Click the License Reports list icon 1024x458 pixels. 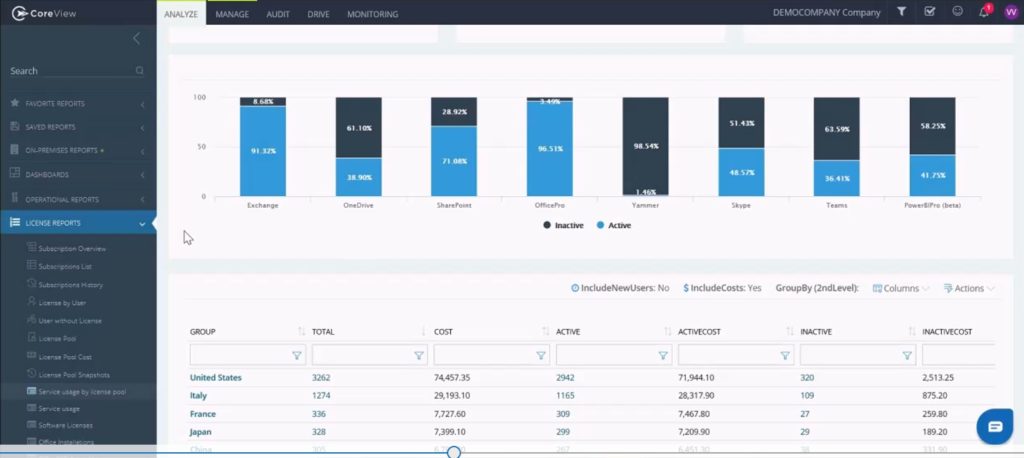point(15,223)
